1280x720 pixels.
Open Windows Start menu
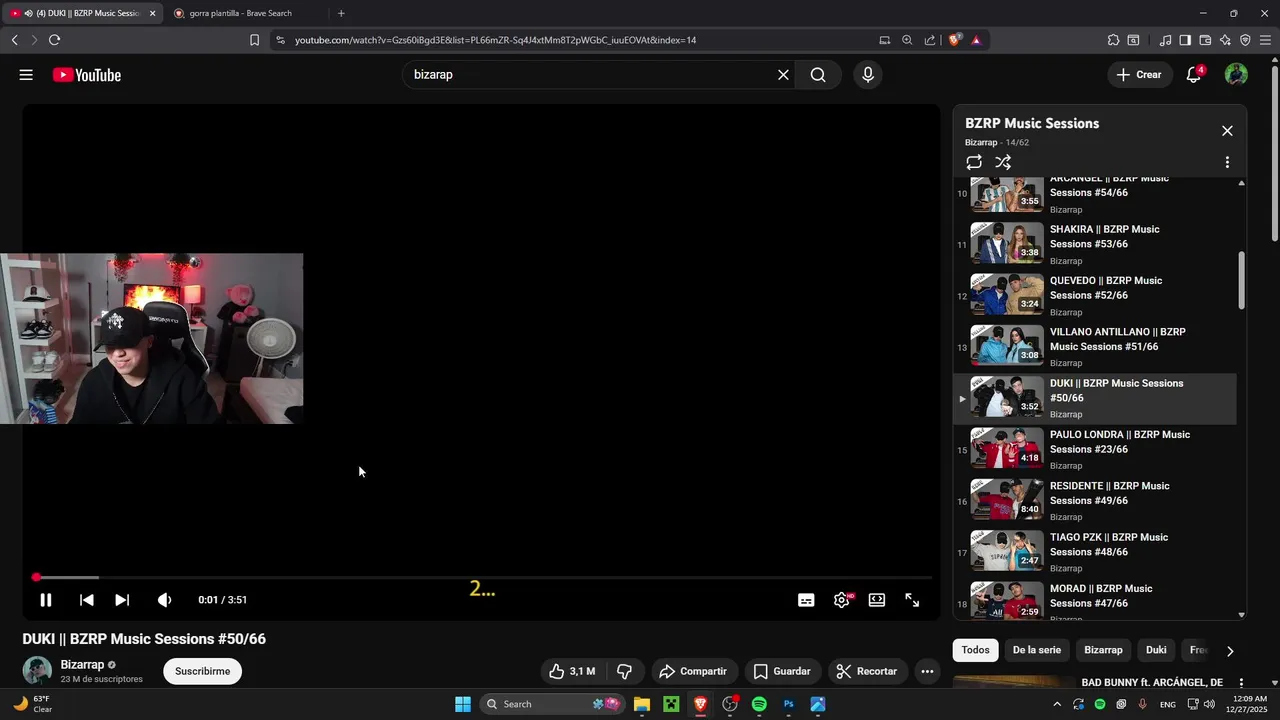[x=463, y=704]
